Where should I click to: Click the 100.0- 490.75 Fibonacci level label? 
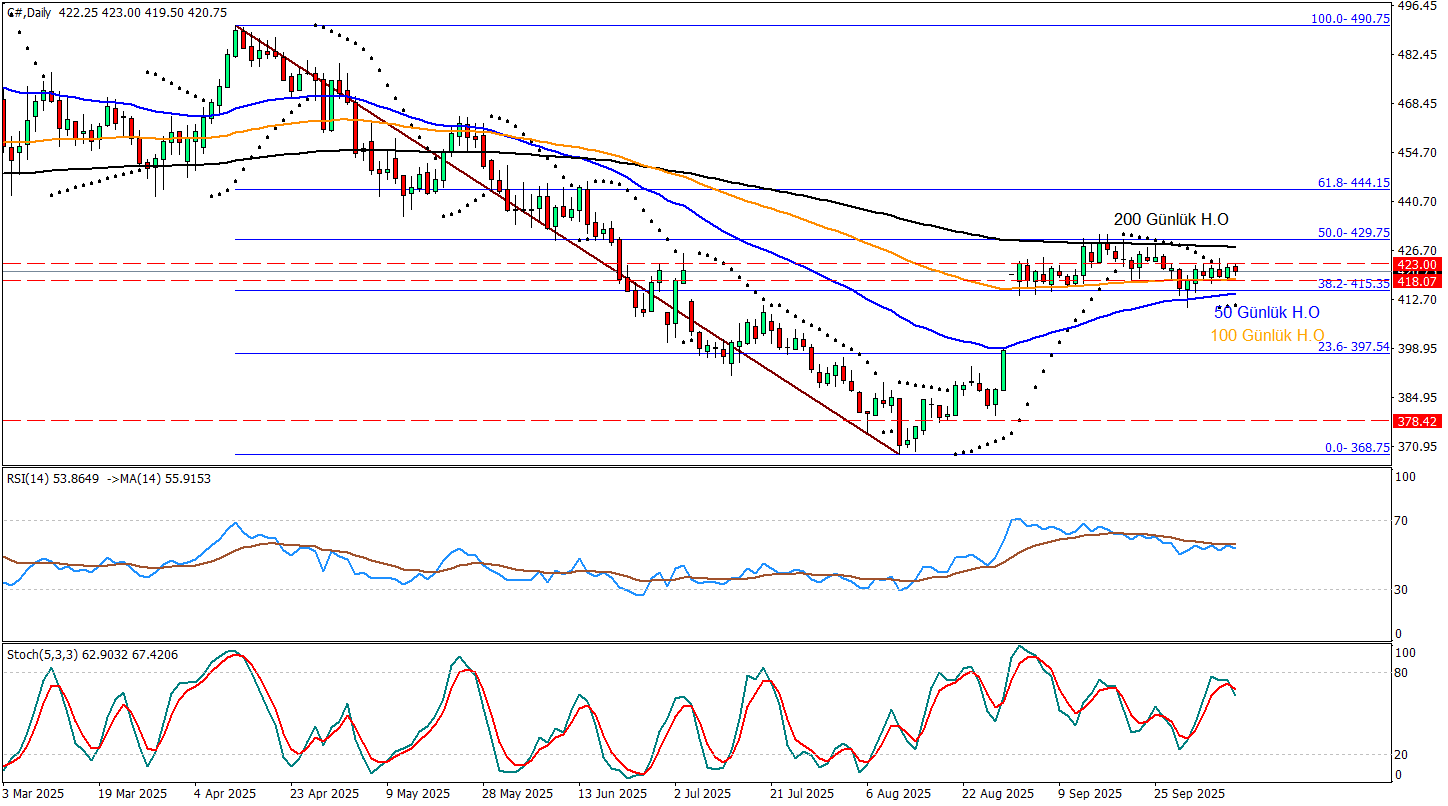[1350, 19]
